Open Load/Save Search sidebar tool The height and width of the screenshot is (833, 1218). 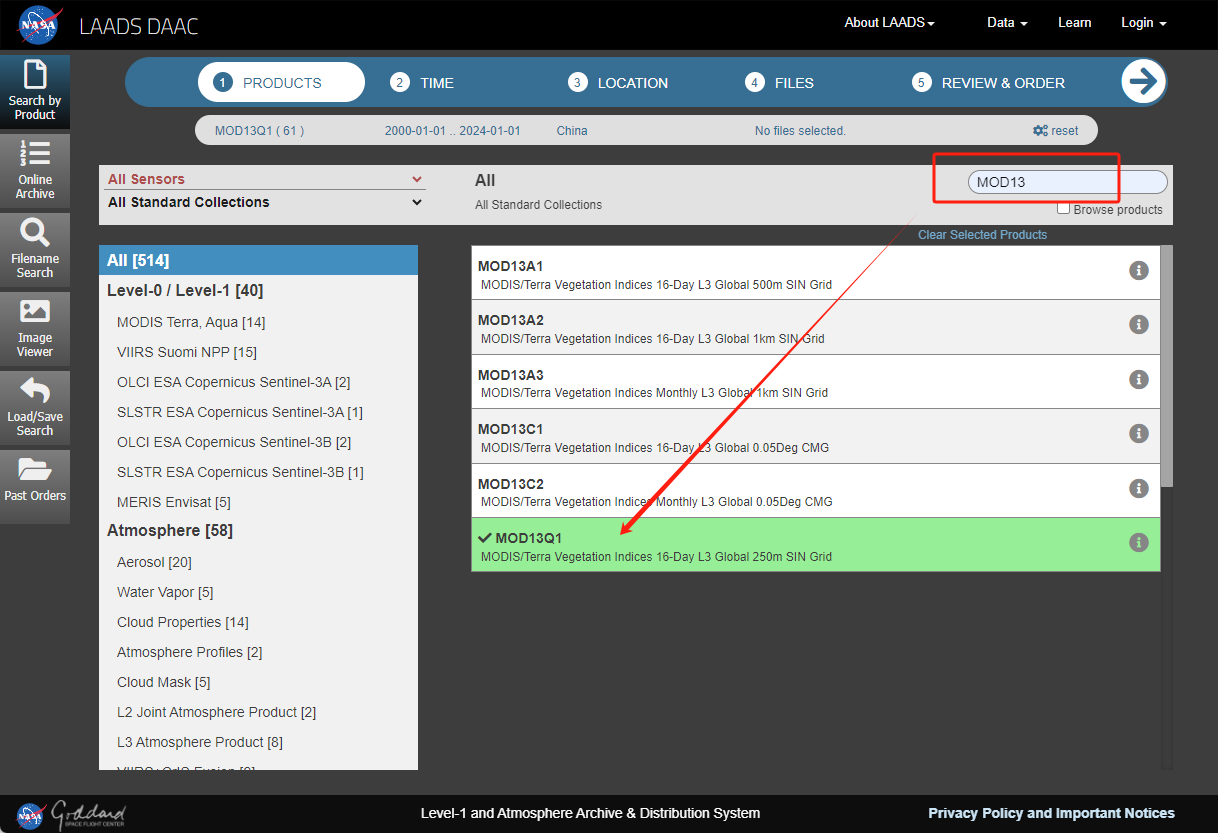coord(35,408)
